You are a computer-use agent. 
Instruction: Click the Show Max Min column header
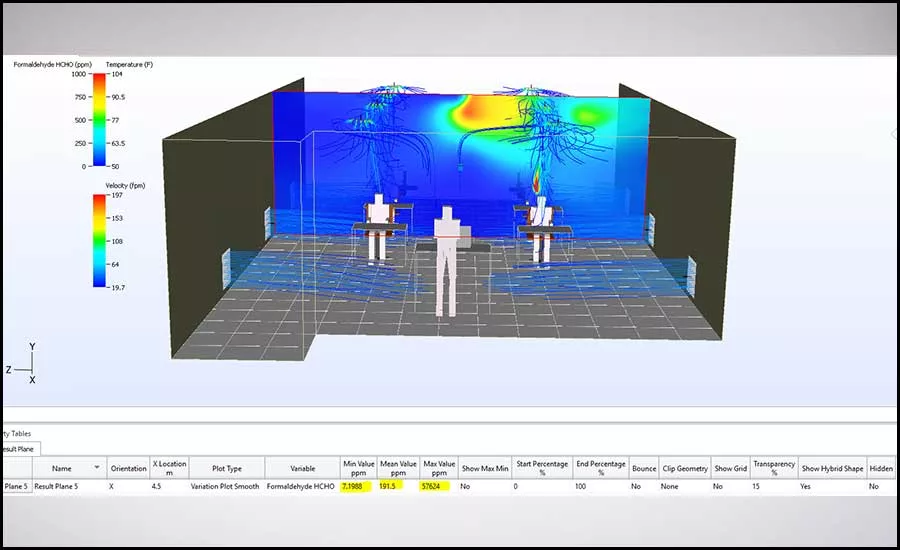(485, 468)
